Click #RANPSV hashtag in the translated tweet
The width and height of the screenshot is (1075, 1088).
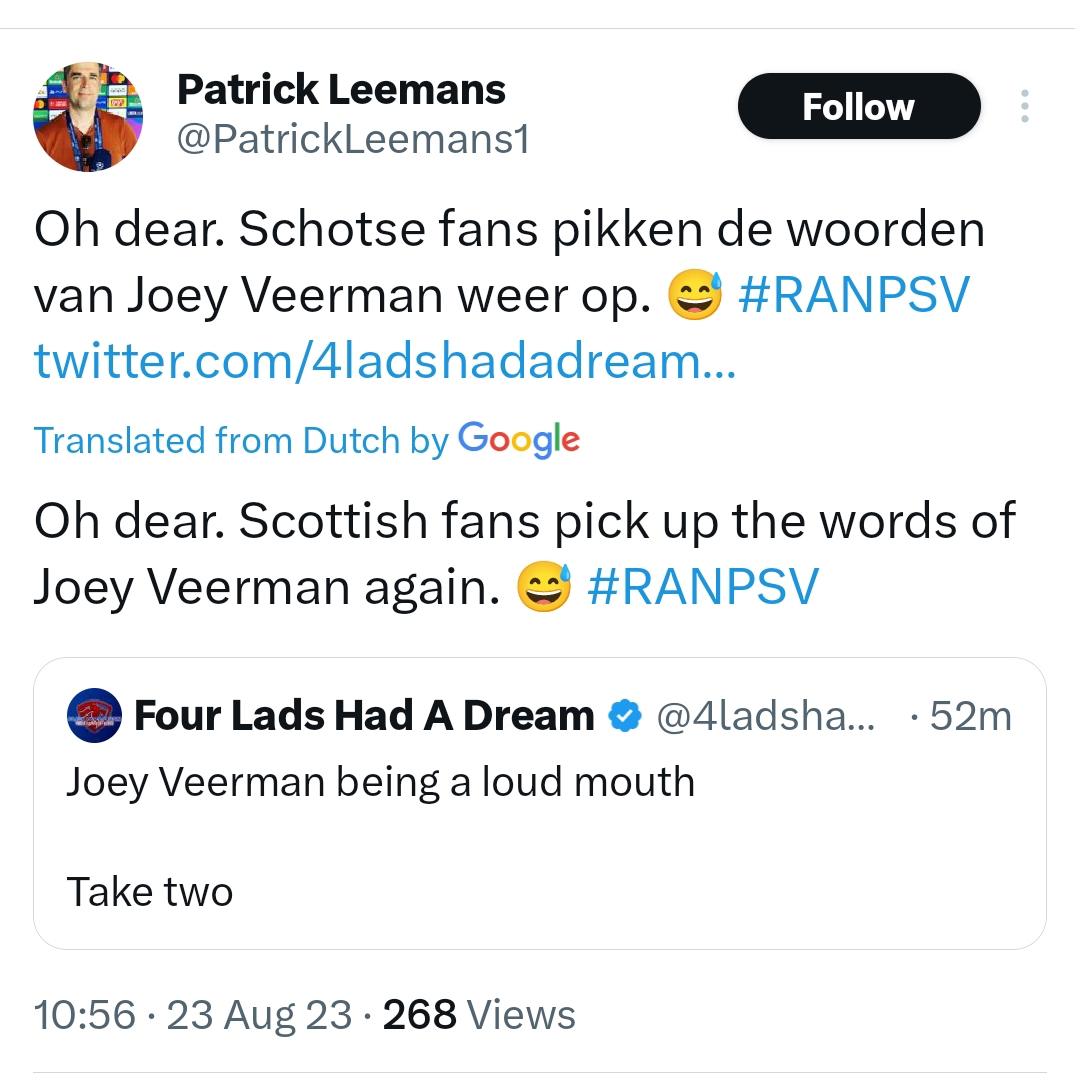(703, 586)
